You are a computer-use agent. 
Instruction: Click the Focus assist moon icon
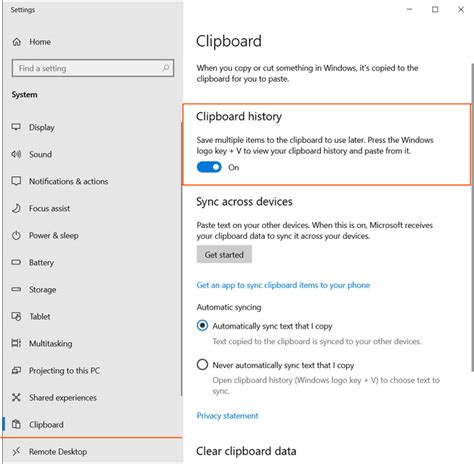click(x=16, y=208)
